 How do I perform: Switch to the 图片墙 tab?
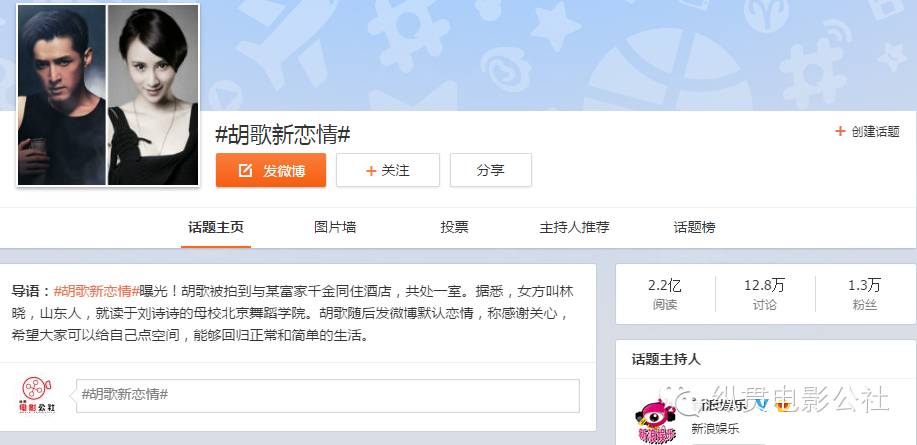point(335,227)
